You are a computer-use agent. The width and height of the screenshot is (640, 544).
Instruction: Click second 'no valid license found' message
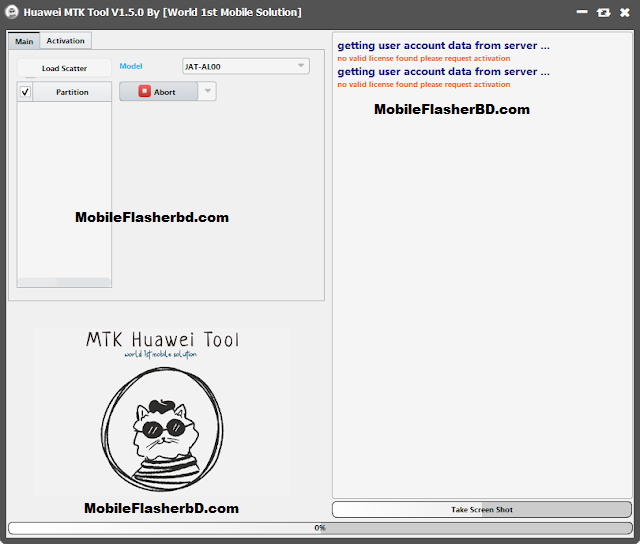424,84
